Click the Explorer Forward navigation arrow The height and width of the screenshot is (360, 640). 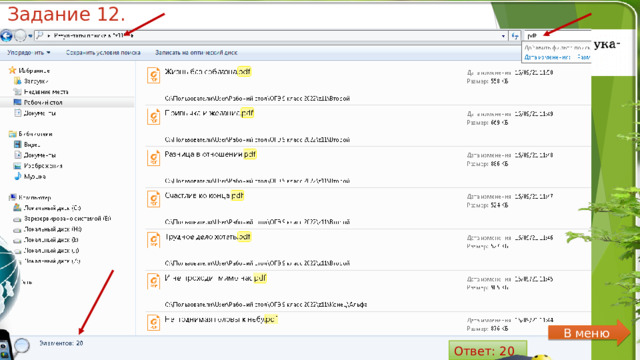[20, 36]
